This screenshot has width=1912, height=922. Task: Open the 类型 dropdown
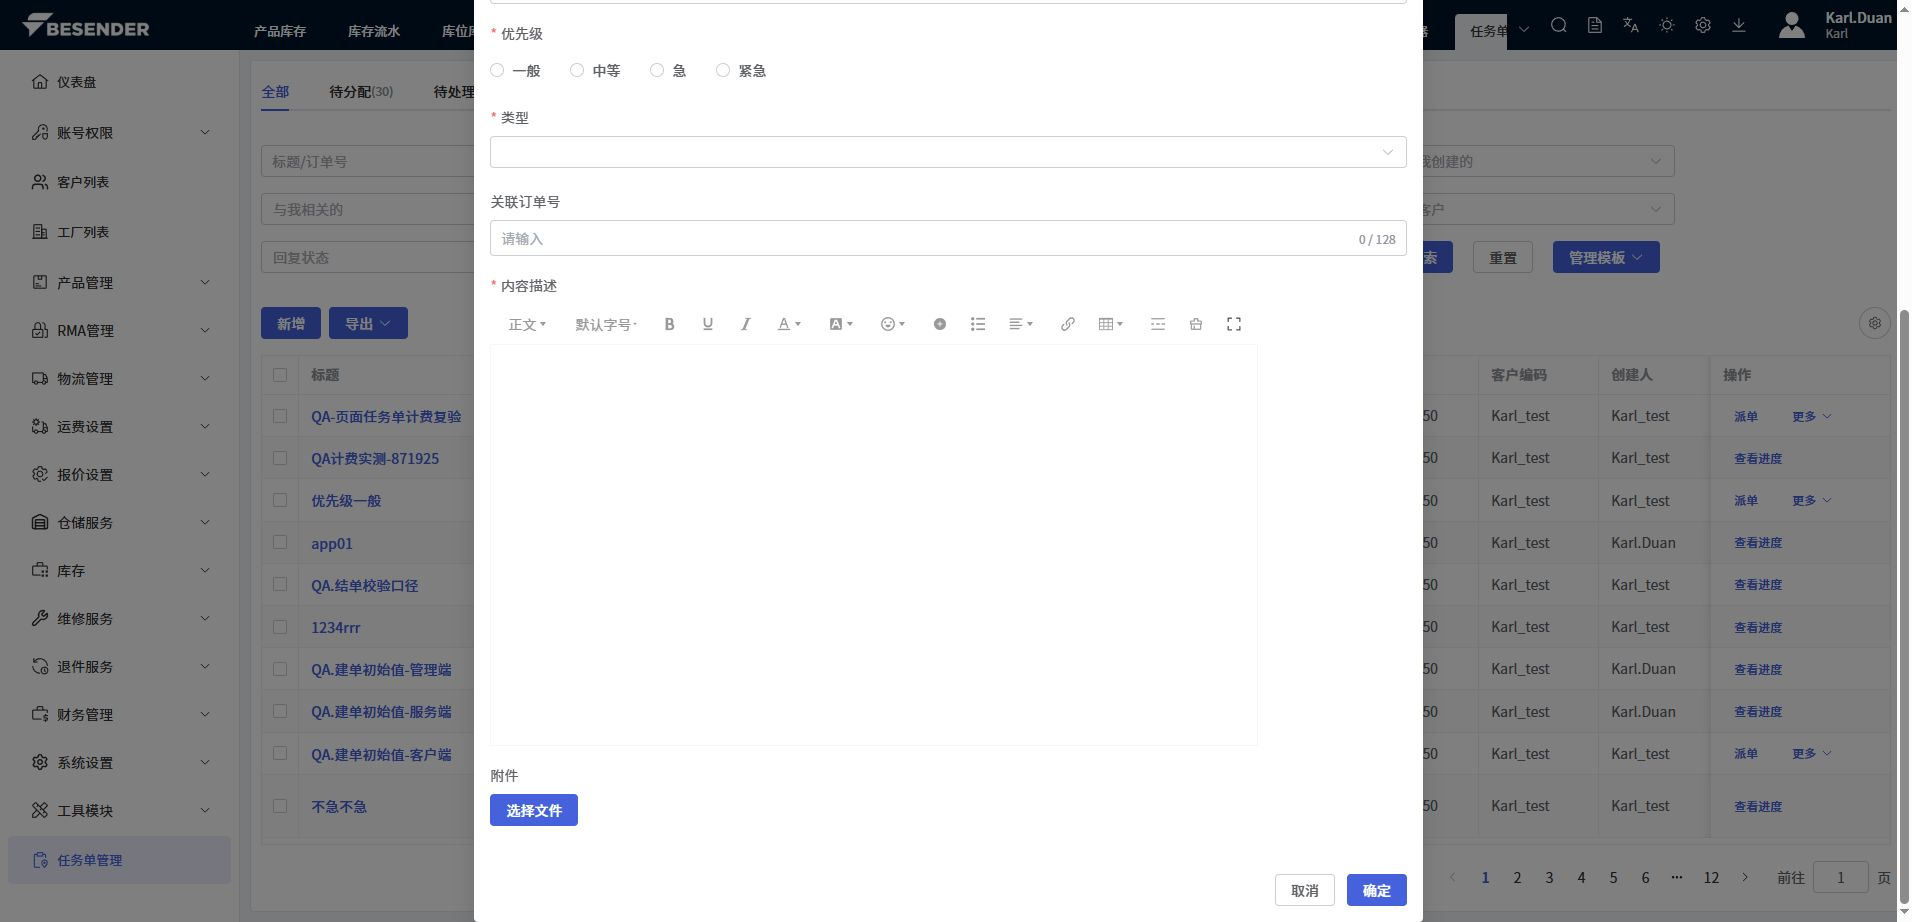tap(948, 152)
